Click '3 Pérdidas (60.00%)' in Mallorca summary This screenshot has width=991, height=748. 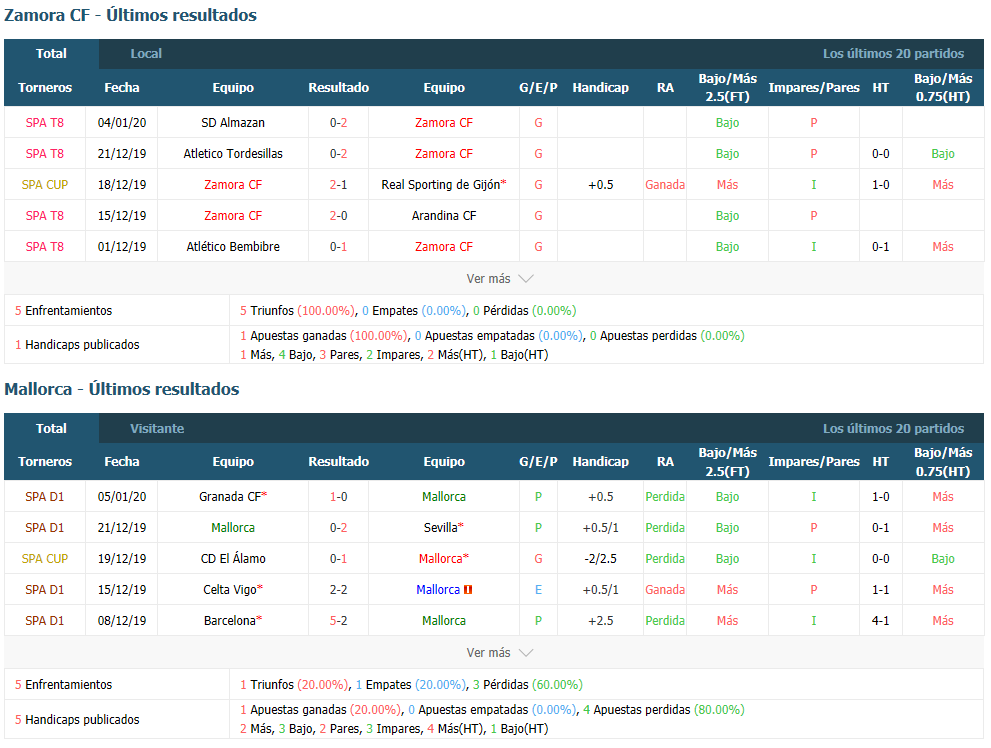tap(528, 685)
